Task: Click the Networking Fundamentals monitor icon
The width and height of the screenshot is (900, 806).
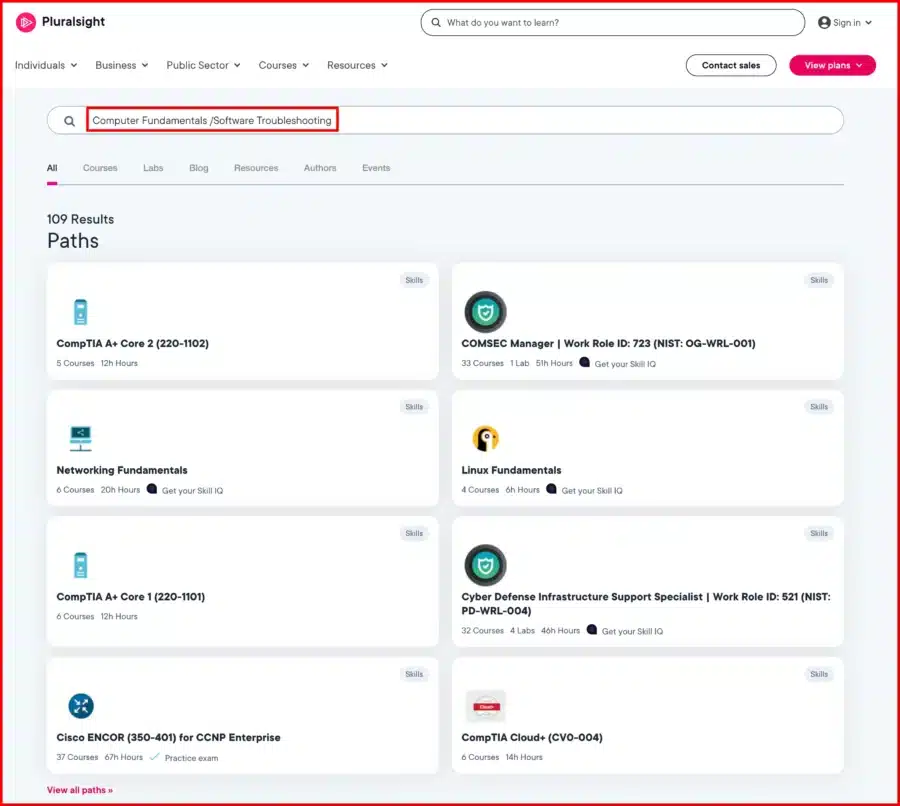Action: pyautogui.click(x=80, y=438)
